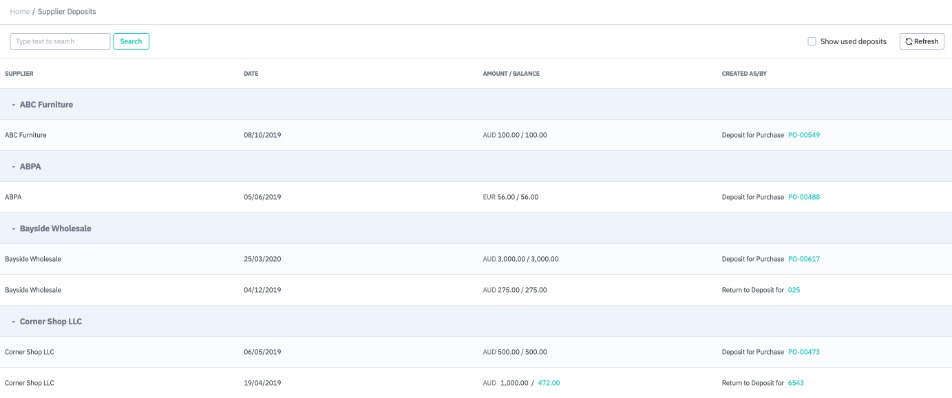Open the return deposit link 025
952x398 pixels.
click(x=794, y=290)
